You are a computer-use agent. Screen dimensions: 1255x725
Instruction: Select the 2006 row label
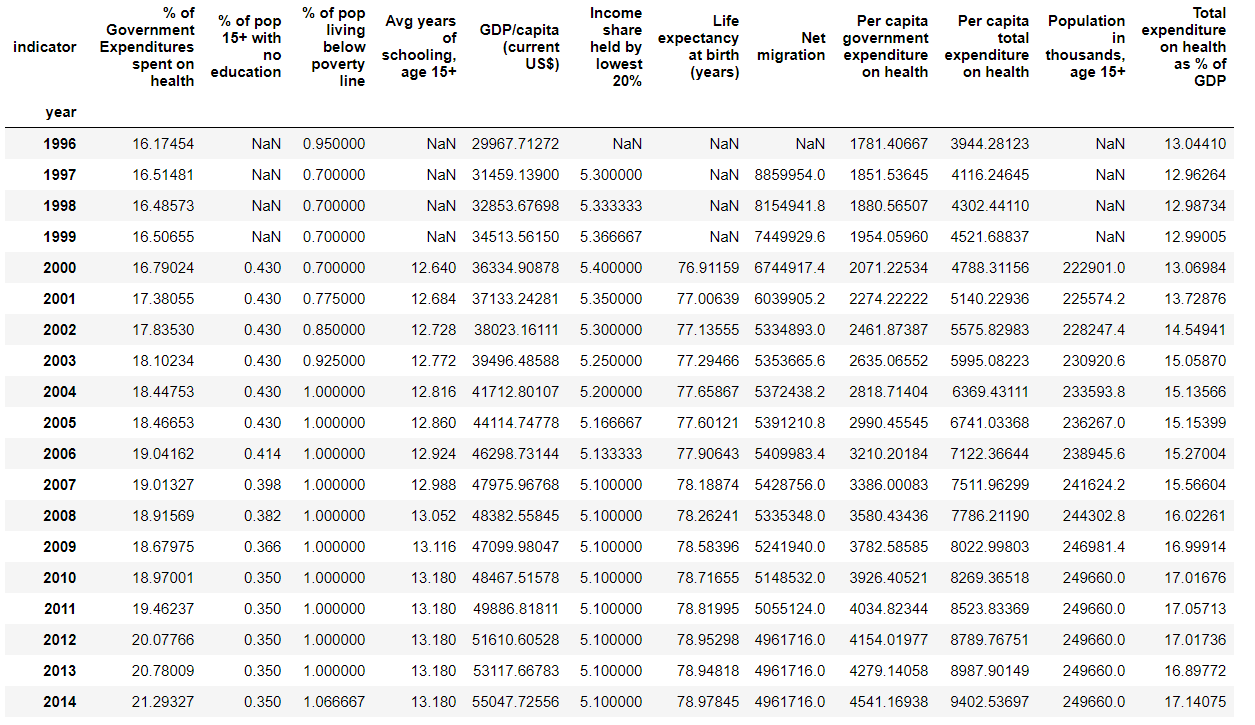pyautogui.click(x=60, y=454)
